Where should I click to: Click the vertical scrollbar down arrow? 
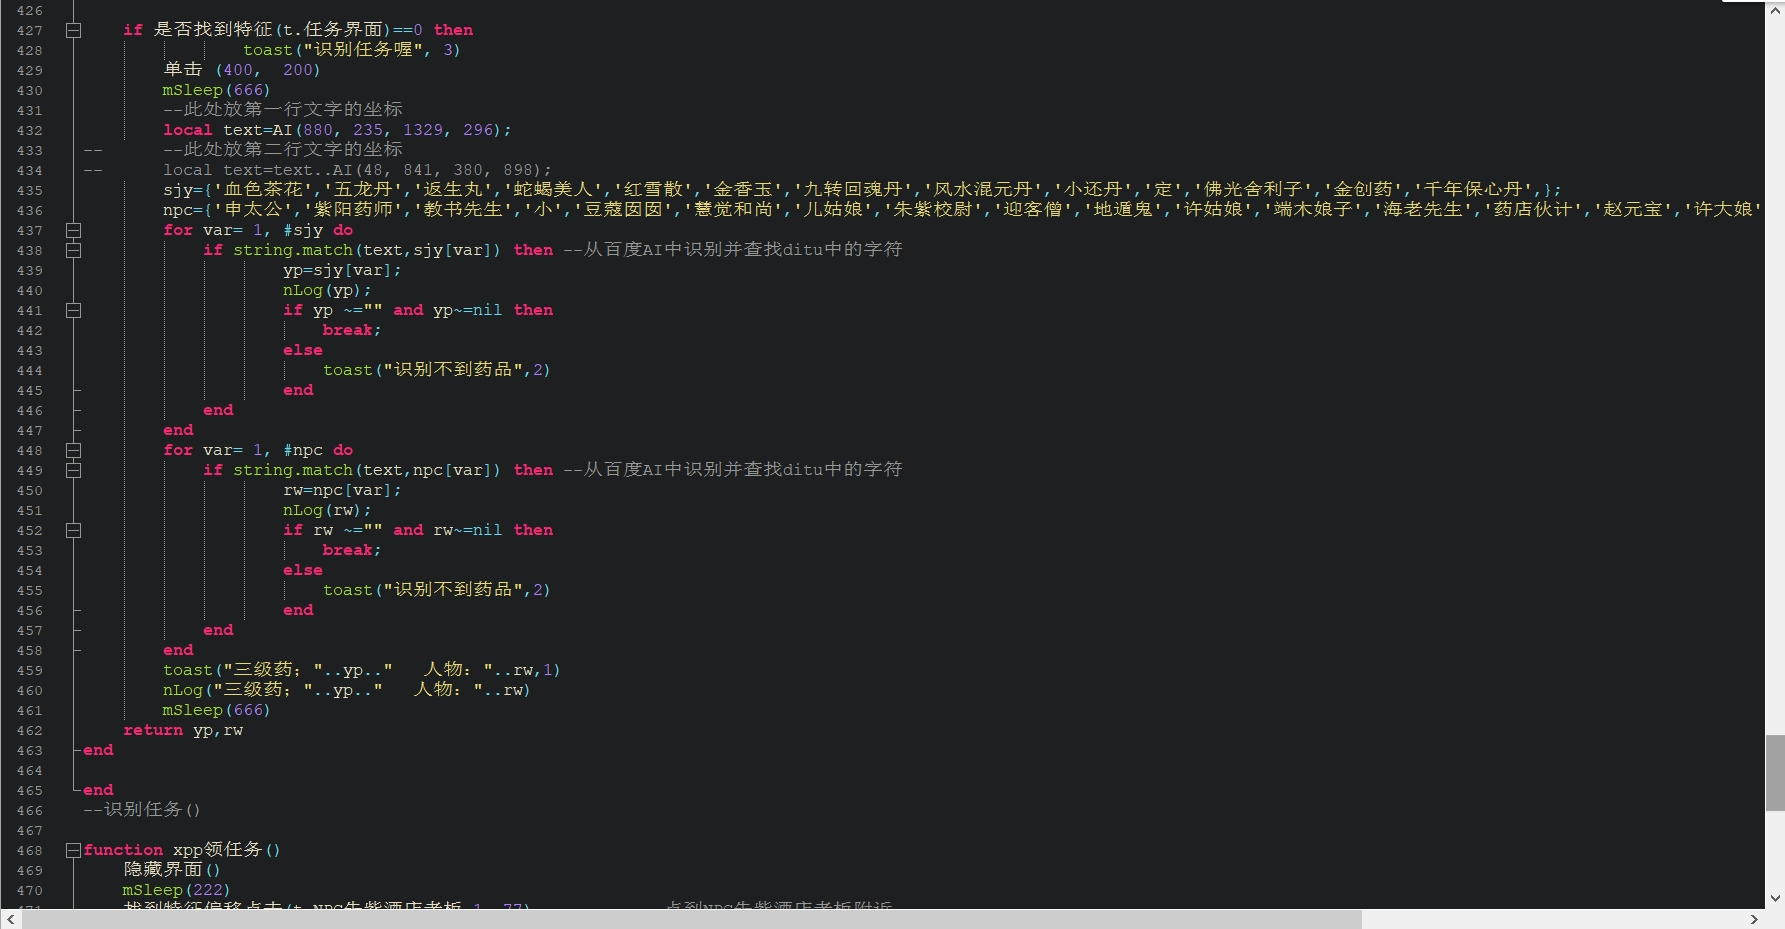(1775, 898)
